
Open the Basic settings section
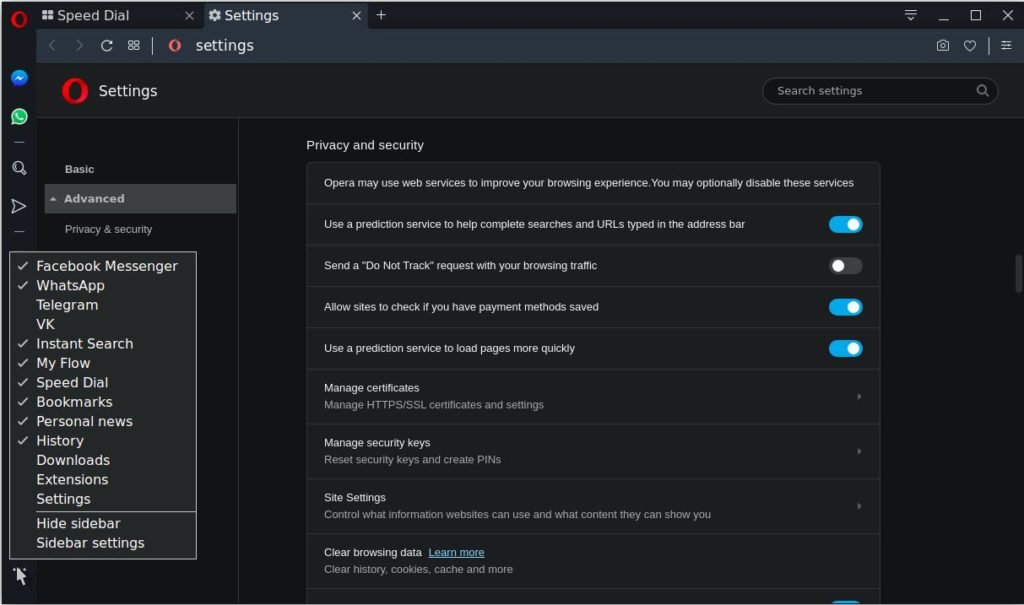point(80,169)
